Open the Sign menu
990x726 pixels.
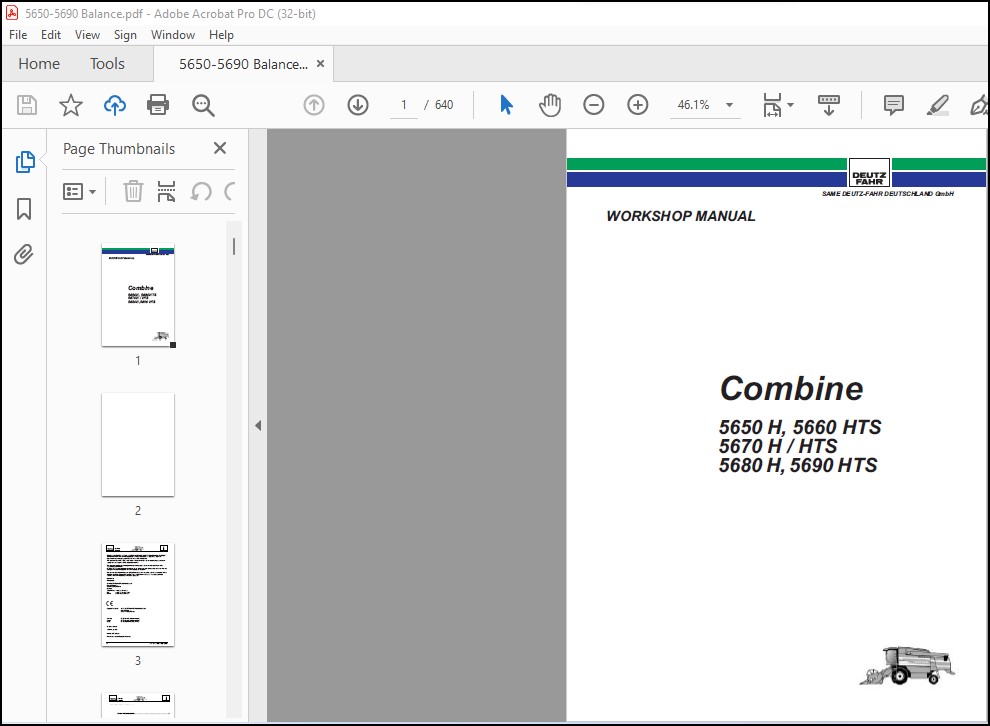(x=125, y=35)
